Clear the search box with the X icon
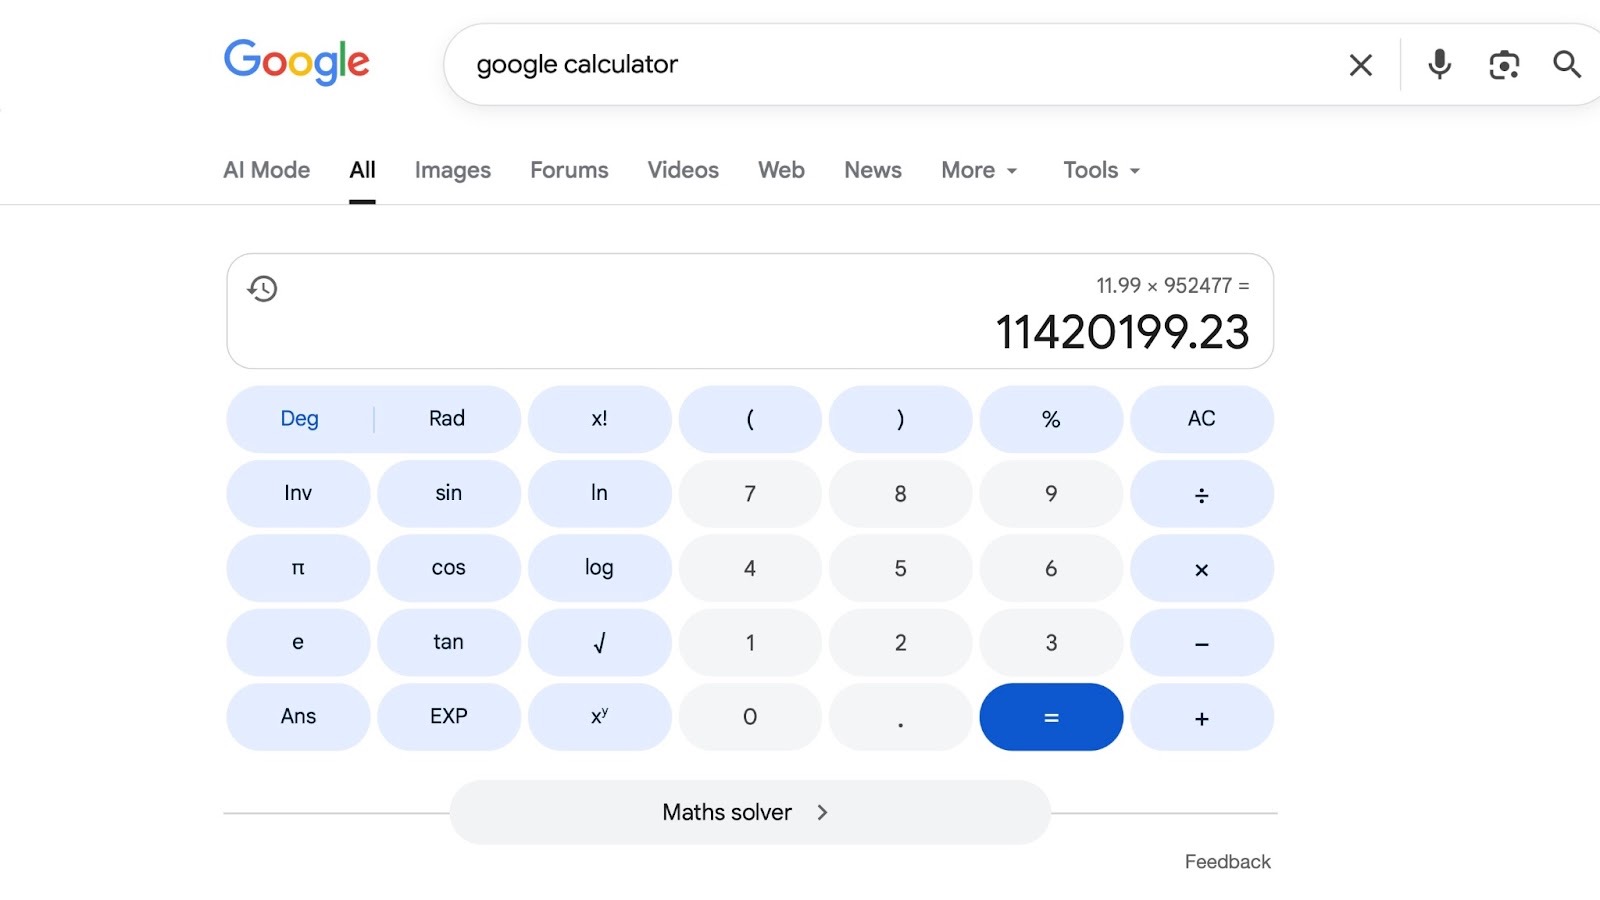 (1360, 64)
